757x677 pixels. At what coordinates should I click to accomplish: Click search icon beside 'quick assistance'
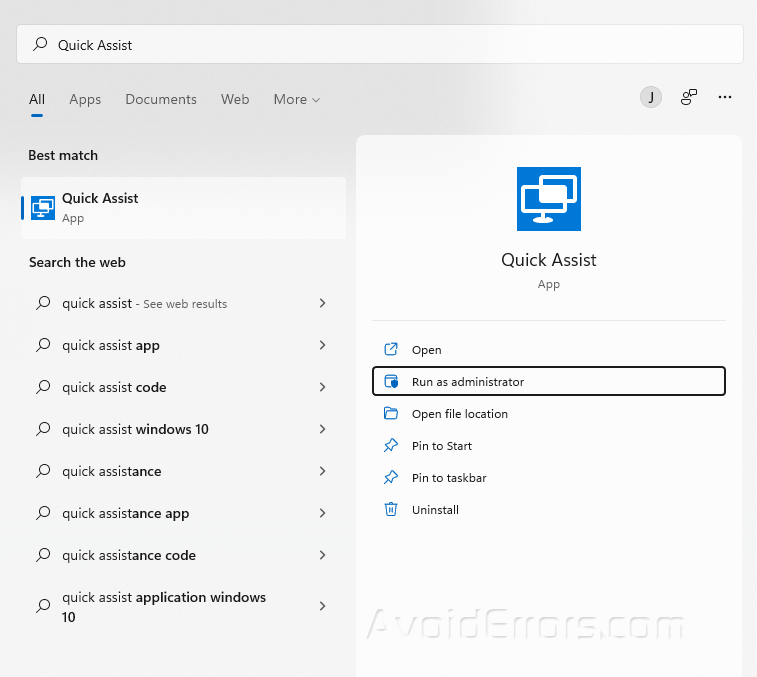[x=43, y=471]
